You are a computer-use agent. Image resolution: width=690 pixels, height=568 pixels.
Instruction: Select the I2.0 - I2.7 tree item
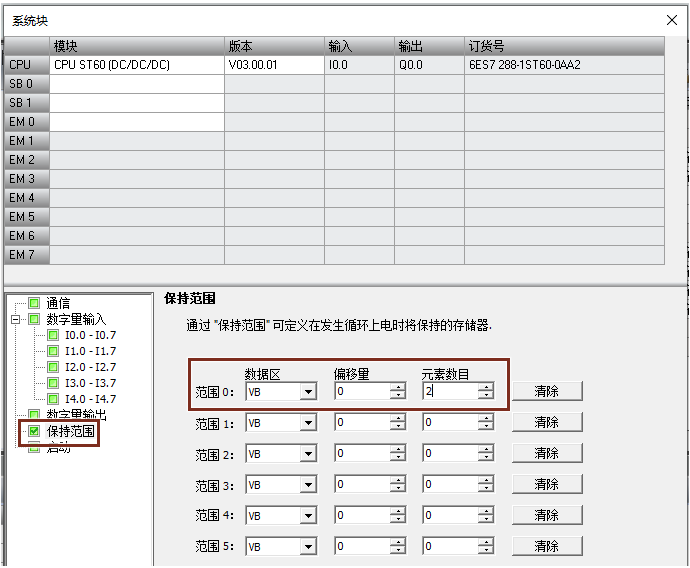tap(91, 367)
